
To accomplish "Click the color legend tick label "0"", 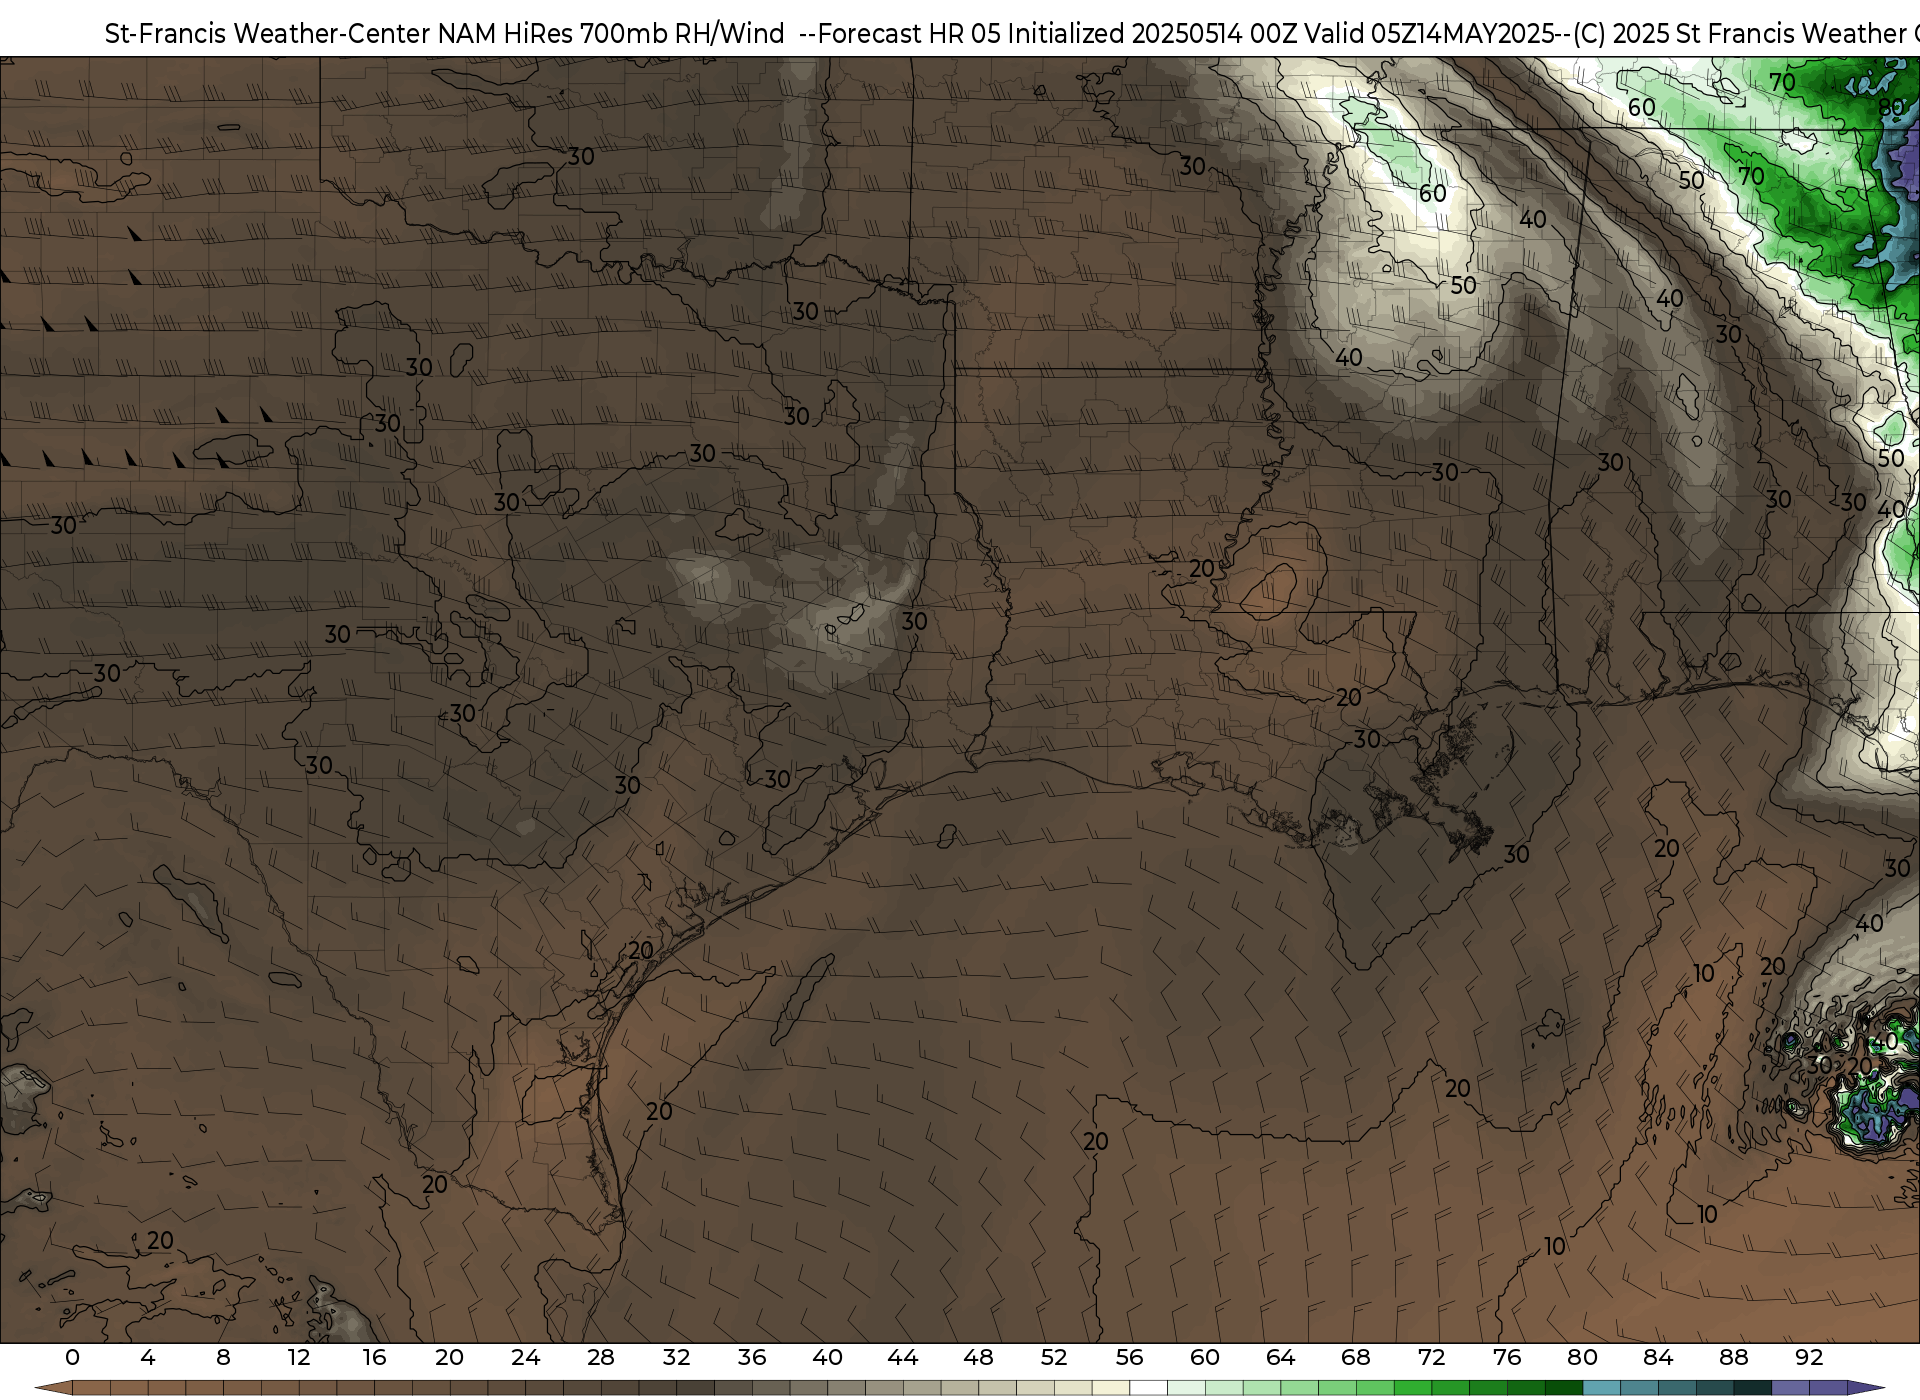I will click(x=72, y=1357).
